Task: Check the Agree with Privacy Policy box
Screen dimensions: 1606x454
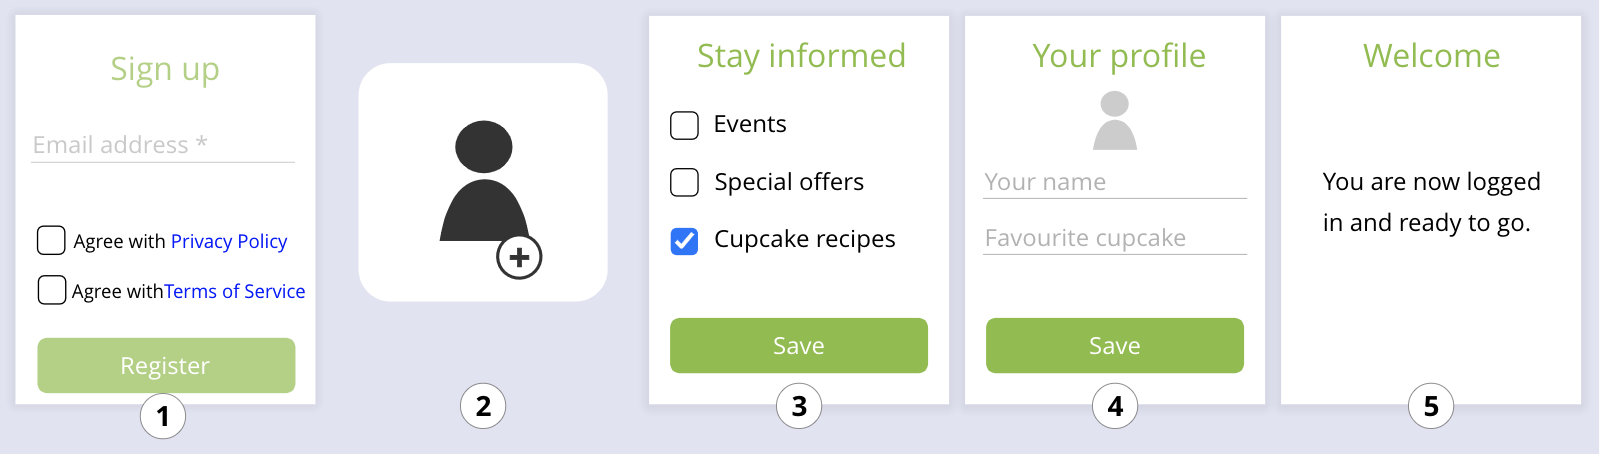Action: (x=51, y=240)
